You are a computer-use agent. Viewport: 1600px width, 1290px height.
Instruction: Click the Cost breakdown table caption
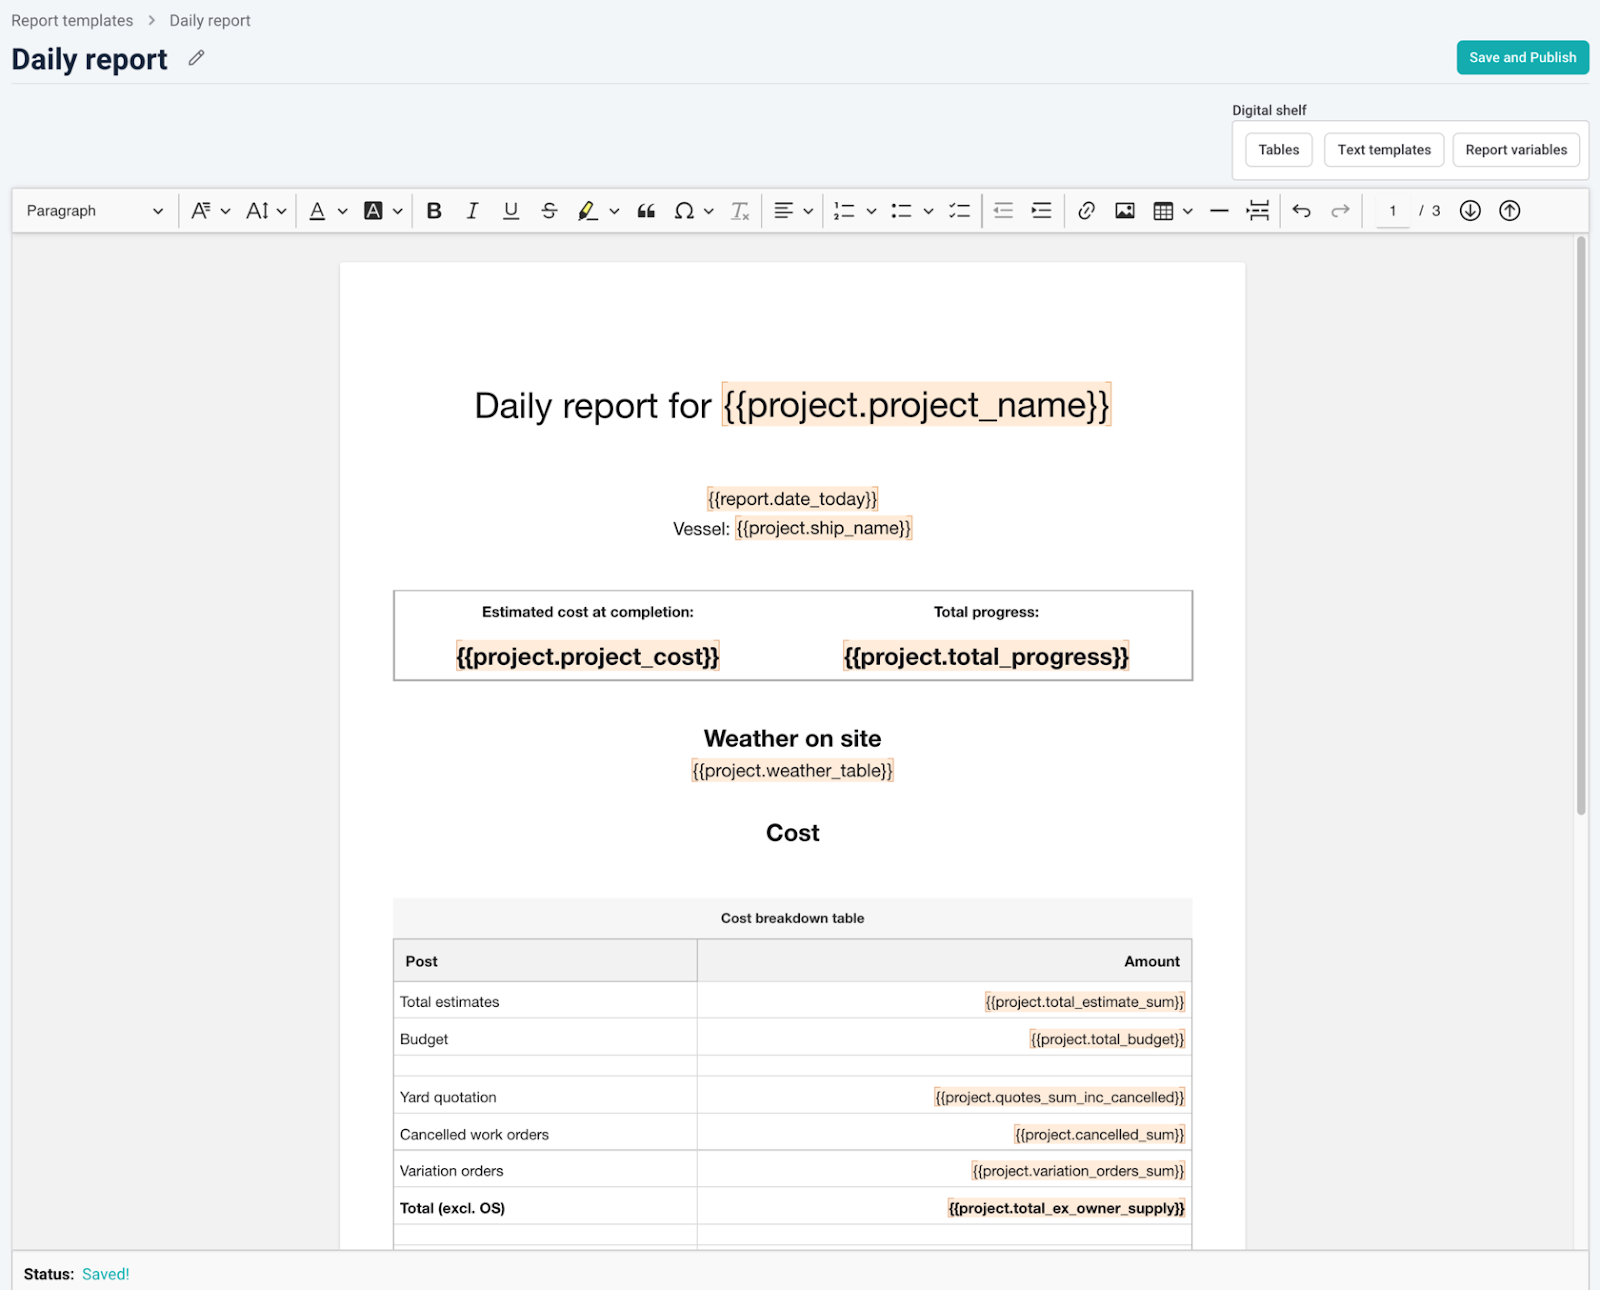(792, 918)
